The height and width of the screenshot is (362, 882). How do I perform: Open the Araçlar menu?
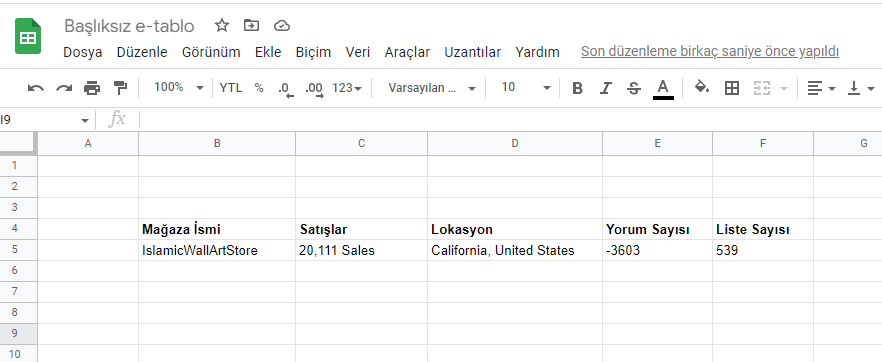click(407, 52)
